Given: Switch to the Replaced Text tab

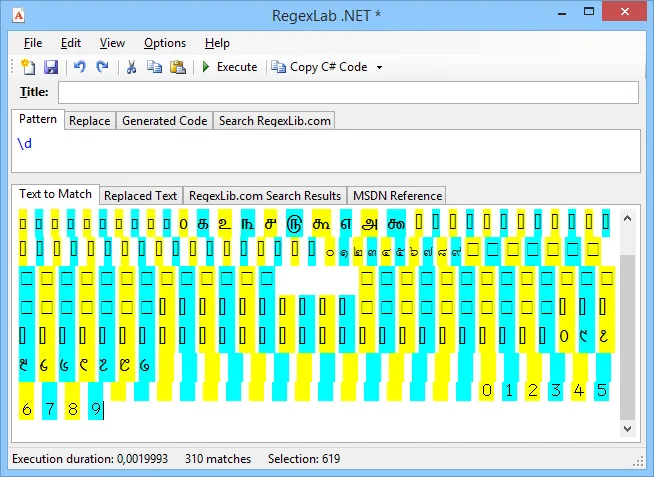Looking at the screenshot, I should tap(141, 196).
